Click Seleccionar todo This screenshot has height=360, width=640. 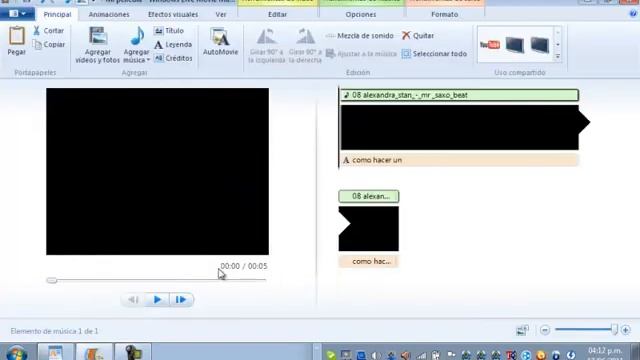click(x=434, y=53)
